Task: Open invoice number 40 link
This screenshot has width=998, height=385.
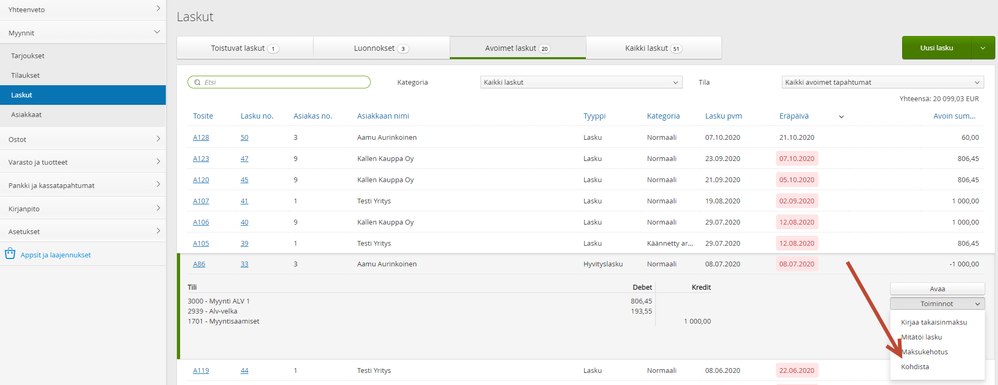Action: point(244,222)
